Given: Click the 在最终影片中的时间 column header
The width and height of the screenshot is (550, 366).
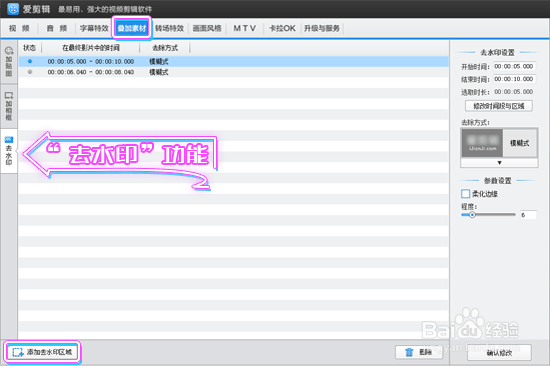Looking at the screenshot, I should pos(91,48).
